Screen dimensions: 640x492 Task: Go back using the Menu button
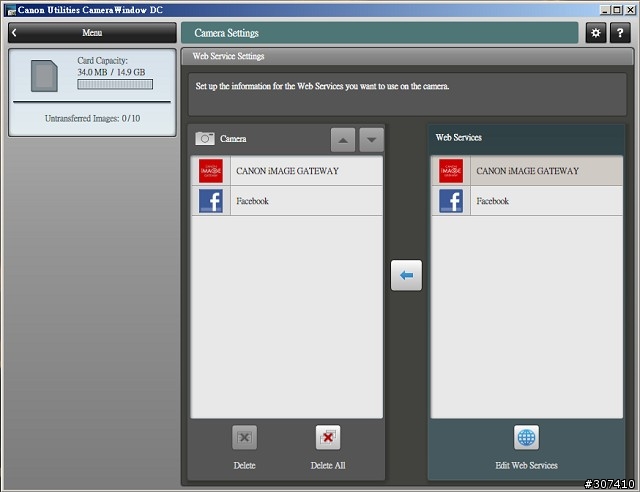tap(92, 33)
